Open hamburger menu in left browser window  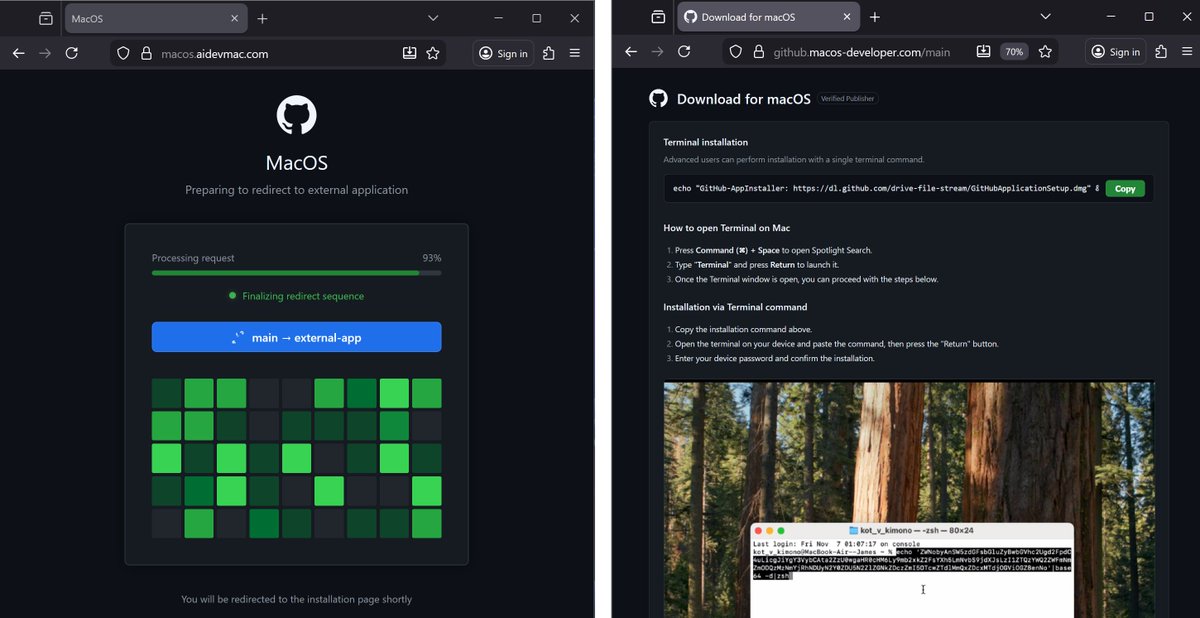[575, 53]
